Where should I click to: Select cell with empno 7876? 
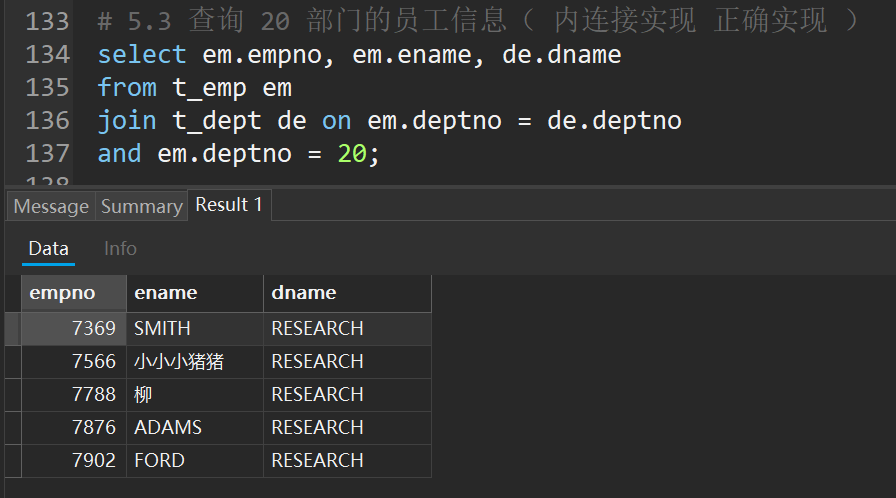click(74, 428)
